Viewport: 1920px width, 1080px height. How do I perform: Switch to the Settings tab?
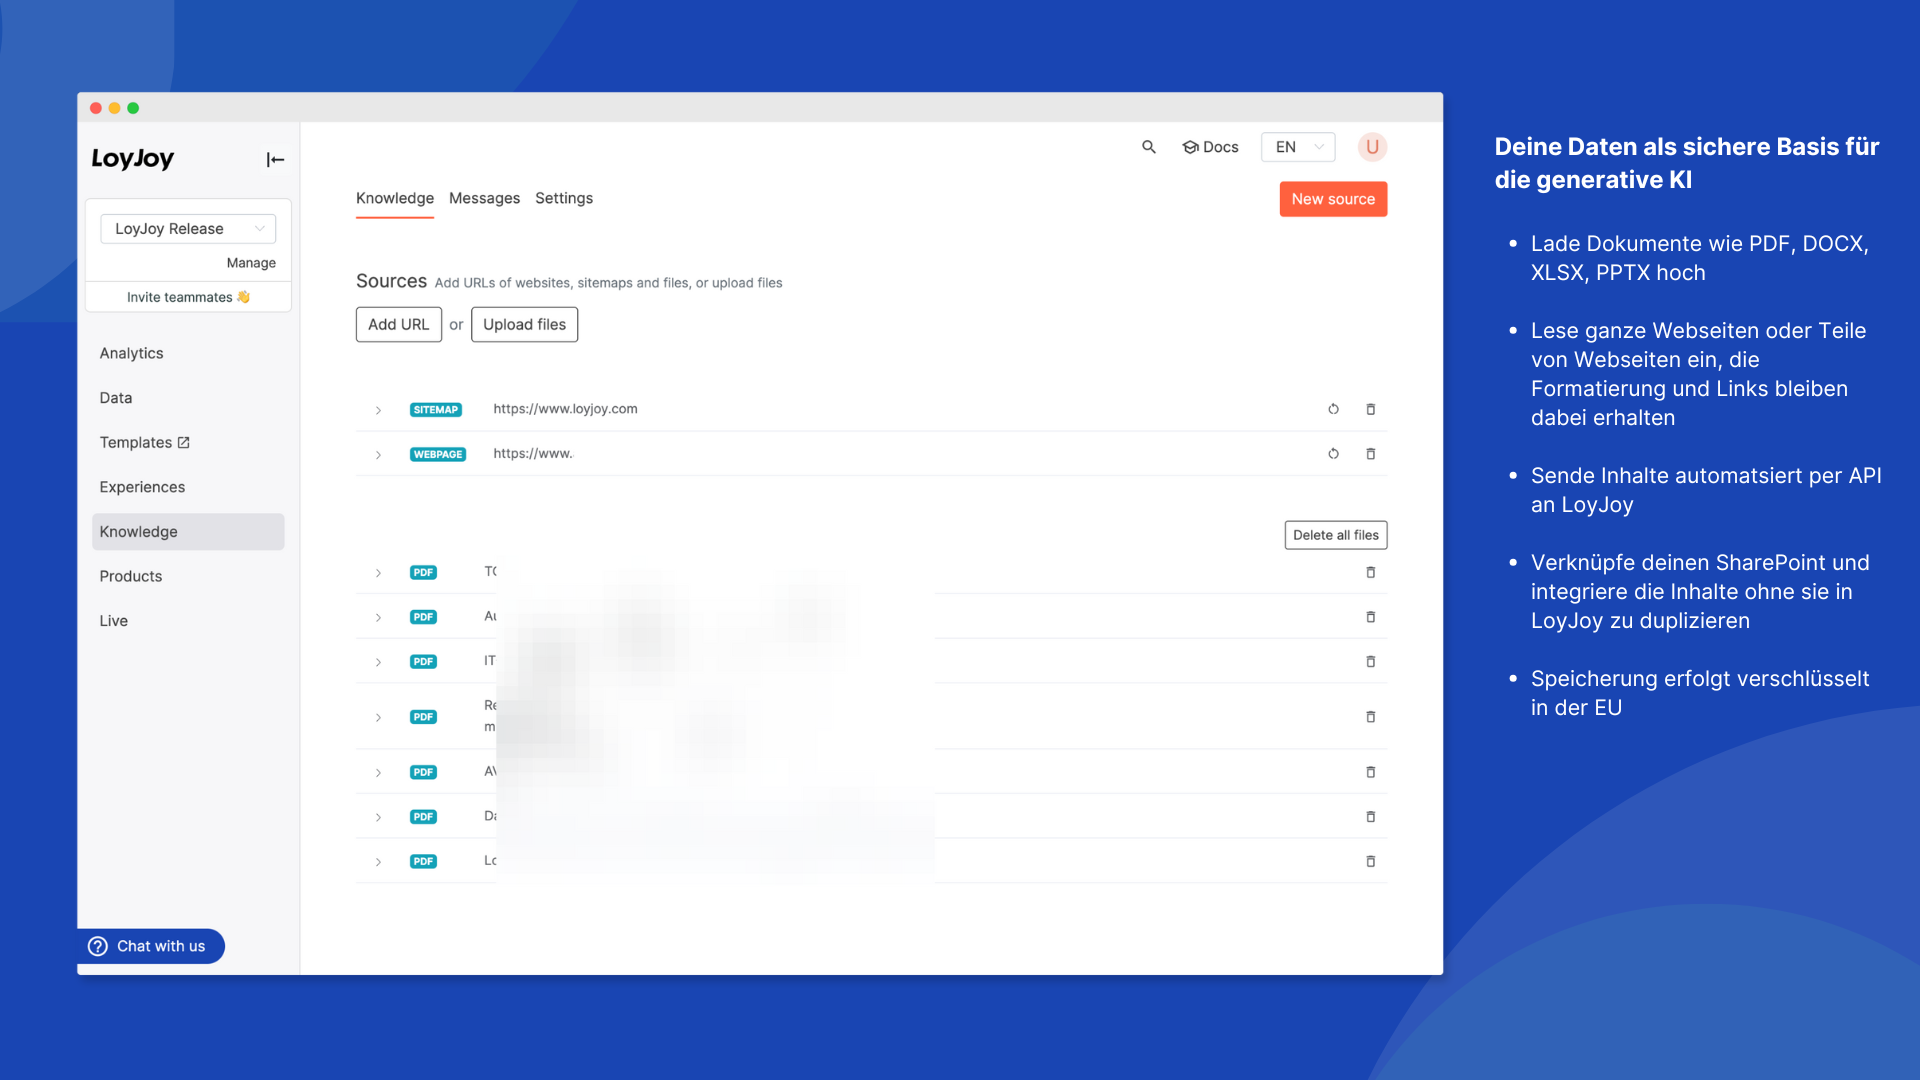click(564, 198)
